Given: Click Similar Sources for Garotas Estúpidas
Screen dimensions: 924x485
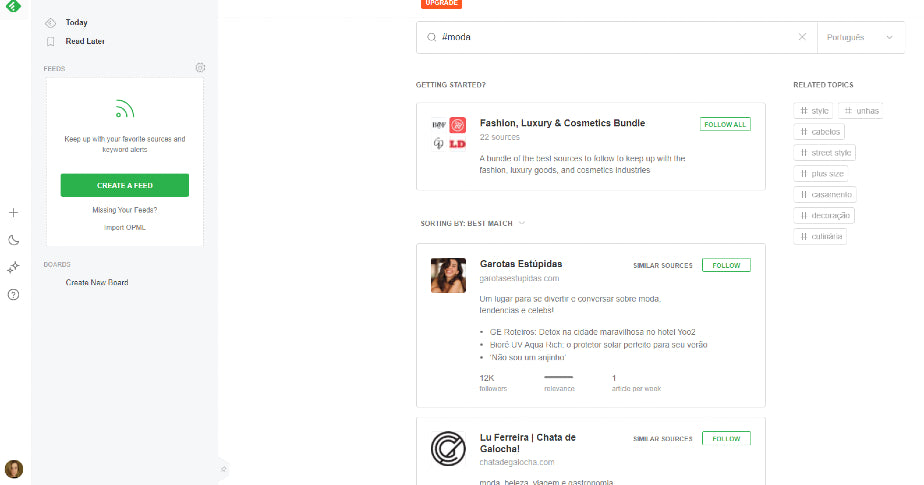Looking at the screenshot, I should pos(662,266).
